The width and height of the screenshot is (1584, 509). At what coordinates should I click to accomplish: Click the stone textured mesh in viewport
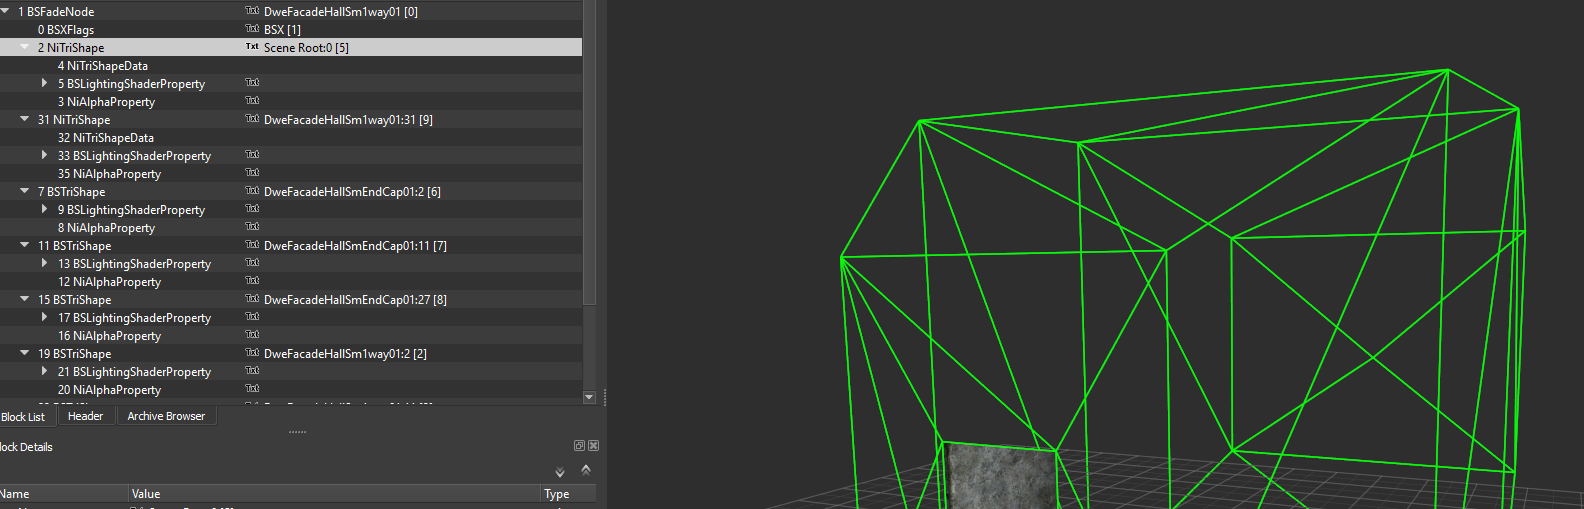1001,477
